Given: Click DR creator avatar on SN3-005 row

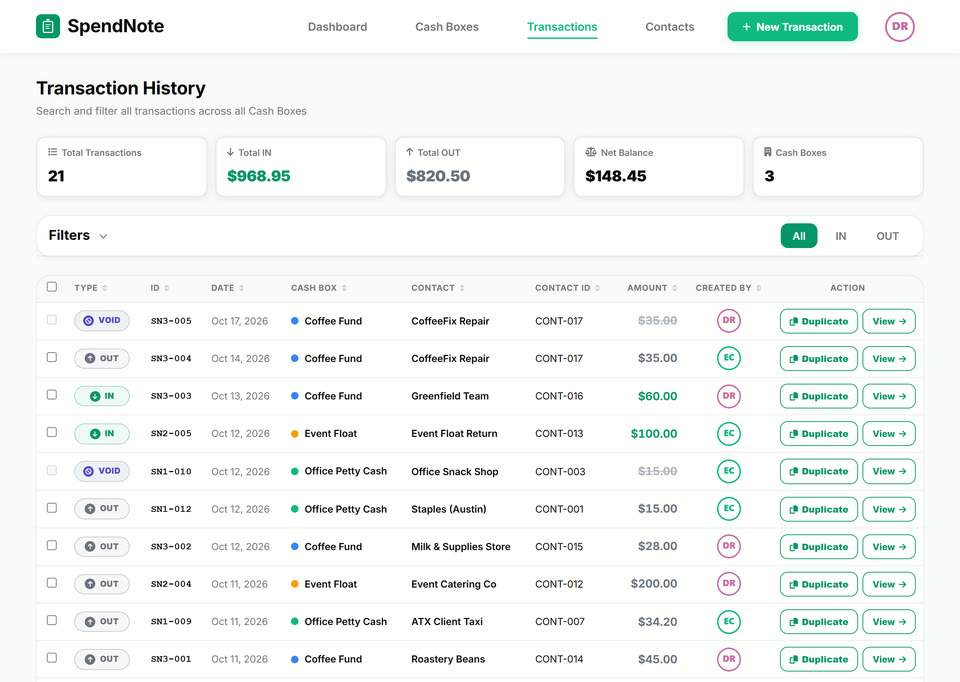Looking at the screenshot, I should [729, 320].
